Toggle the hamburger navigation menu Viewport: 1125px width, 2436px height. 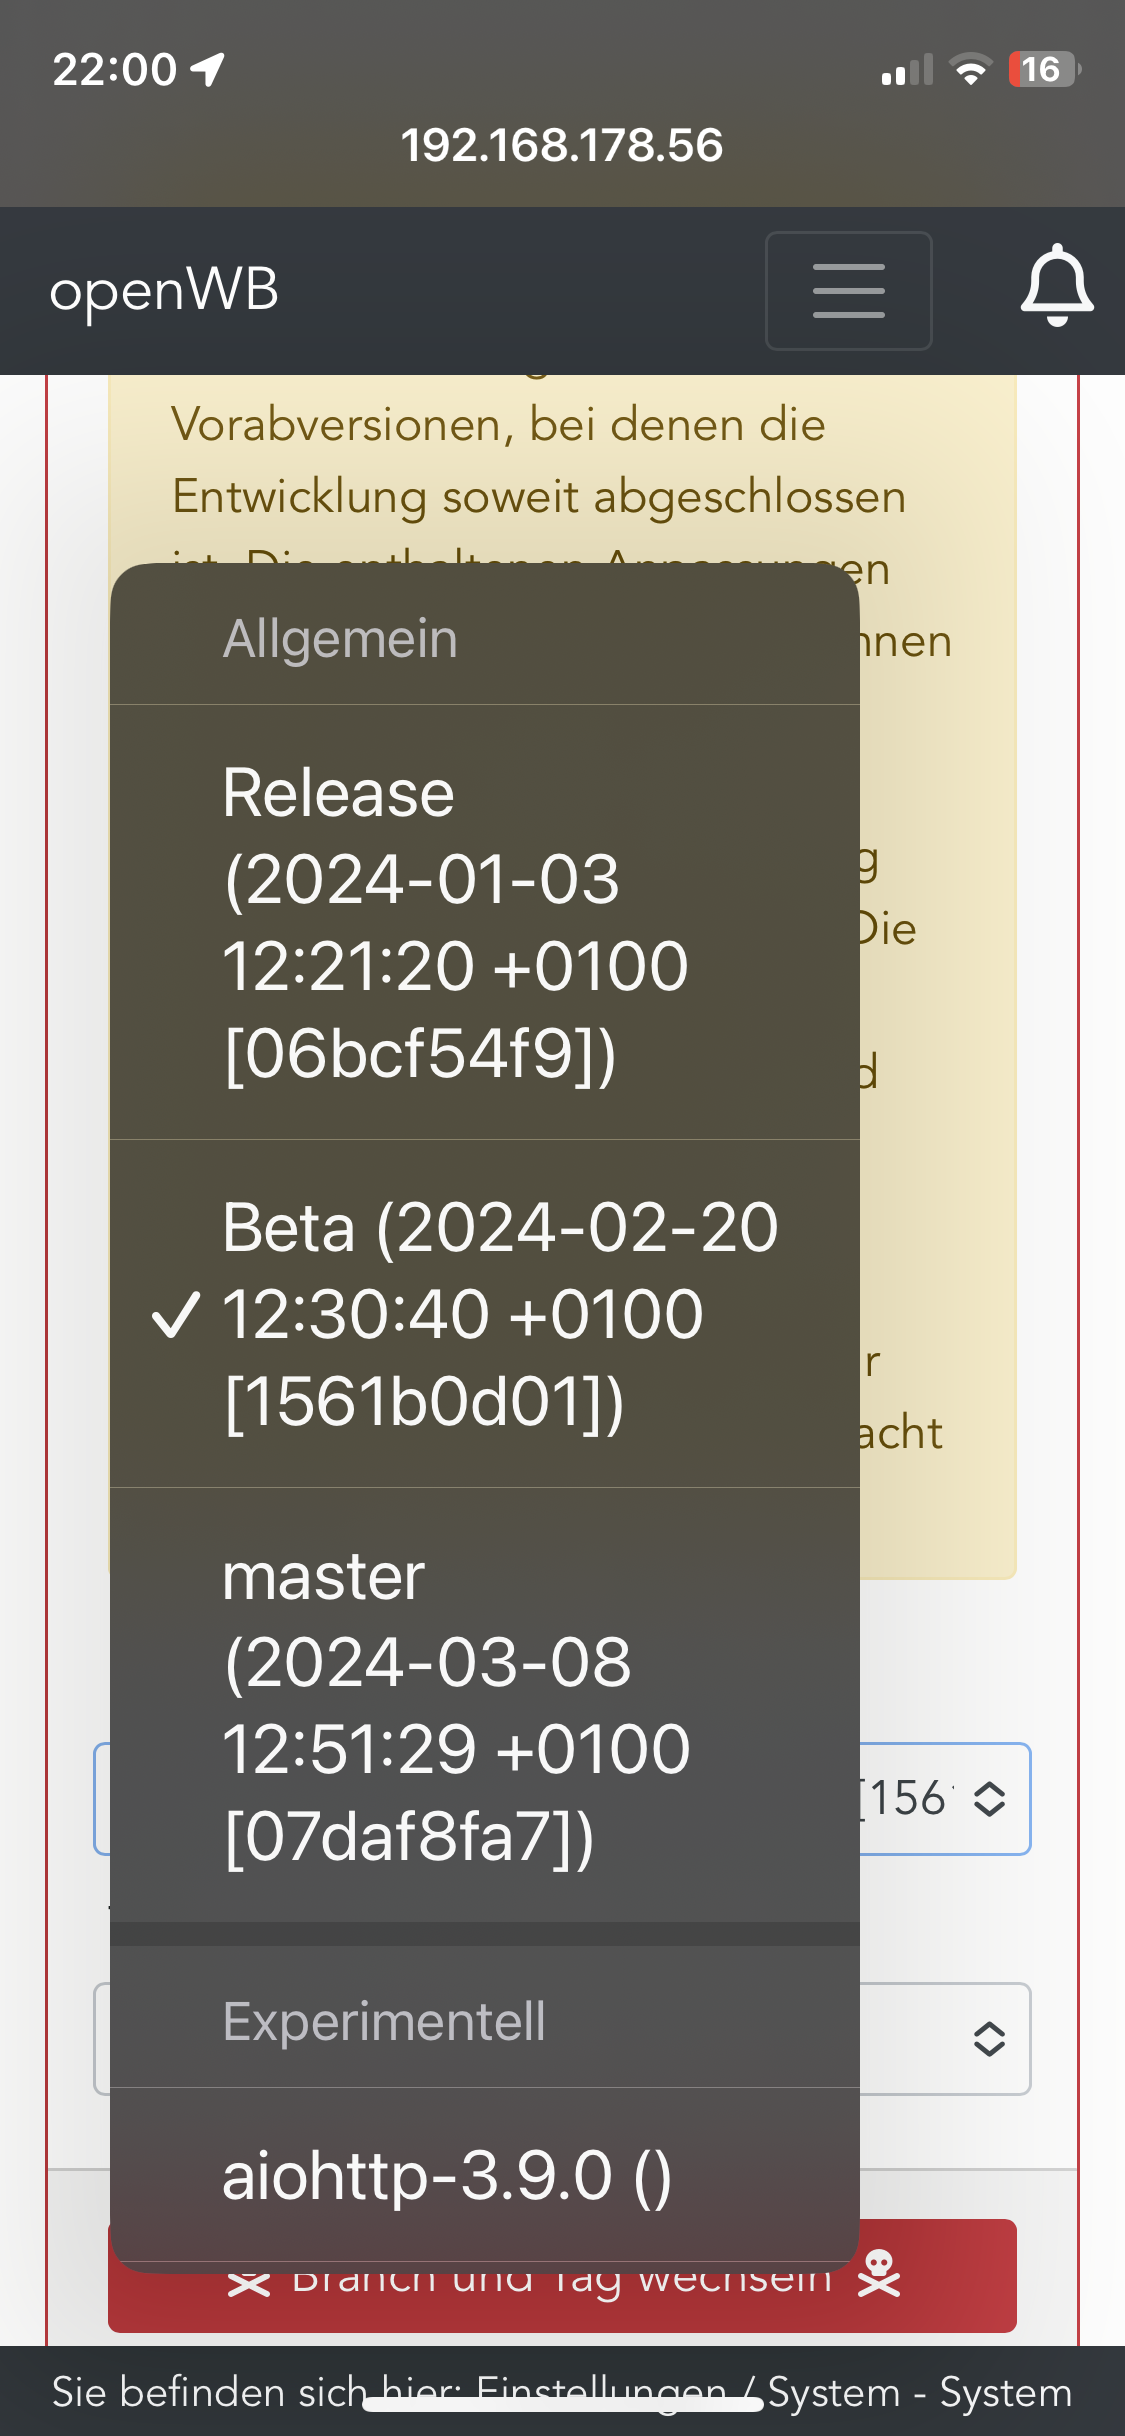(848, 291)
